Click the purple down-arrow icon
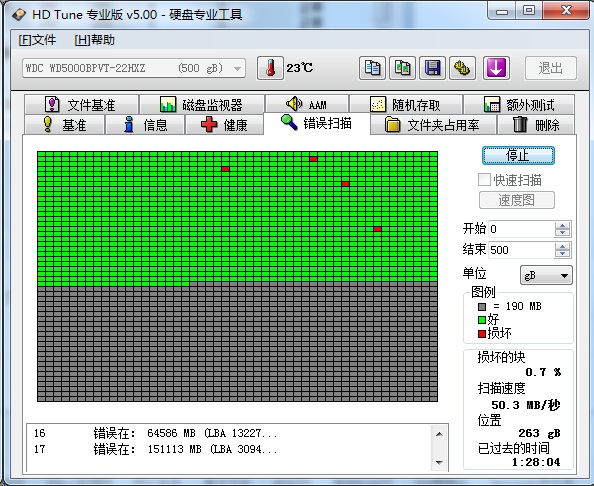This screenshot has width=594, height=486. point(496,68)
